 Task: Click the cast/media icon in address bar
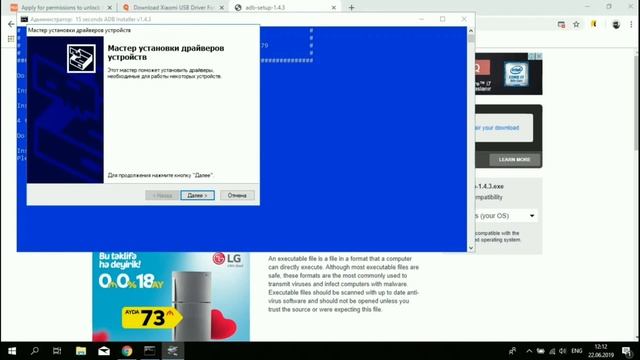[561, 24]
